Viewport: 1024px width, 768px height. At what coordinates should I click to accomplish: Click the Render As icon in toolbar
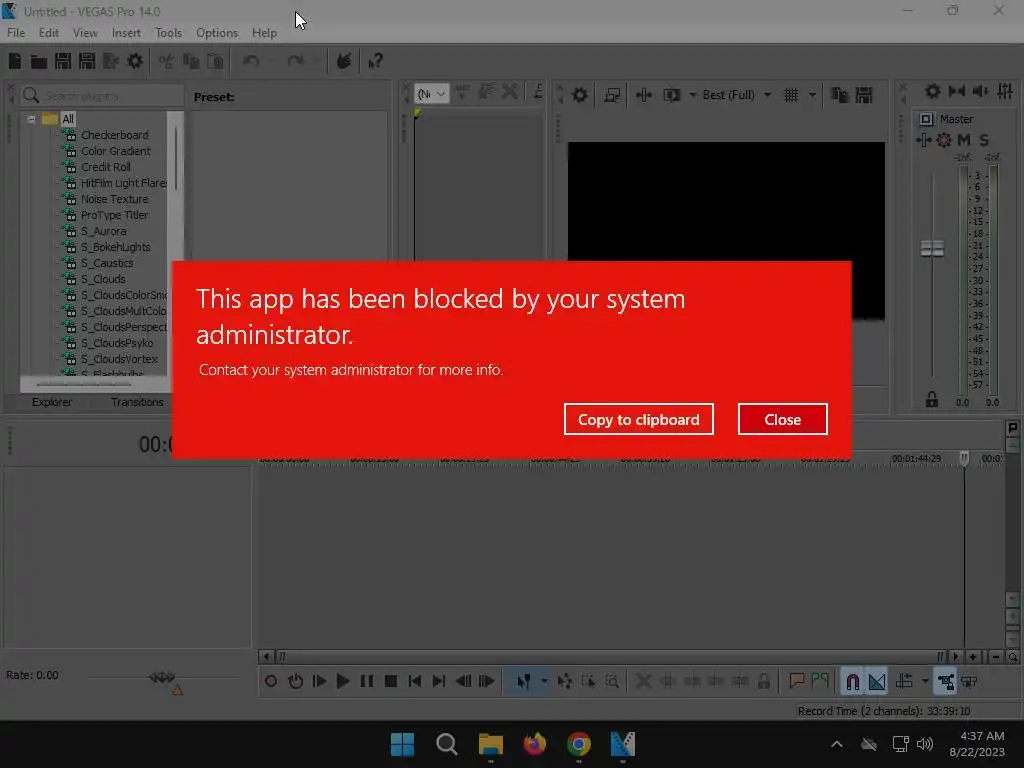(111, 61)
